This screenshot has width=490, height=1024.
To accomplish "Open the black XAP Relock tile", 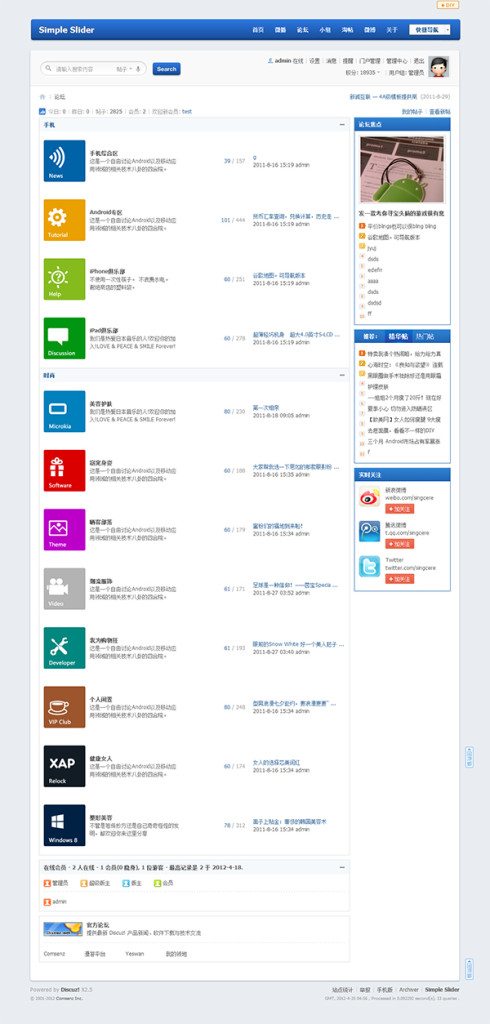I will coord(64,766).
